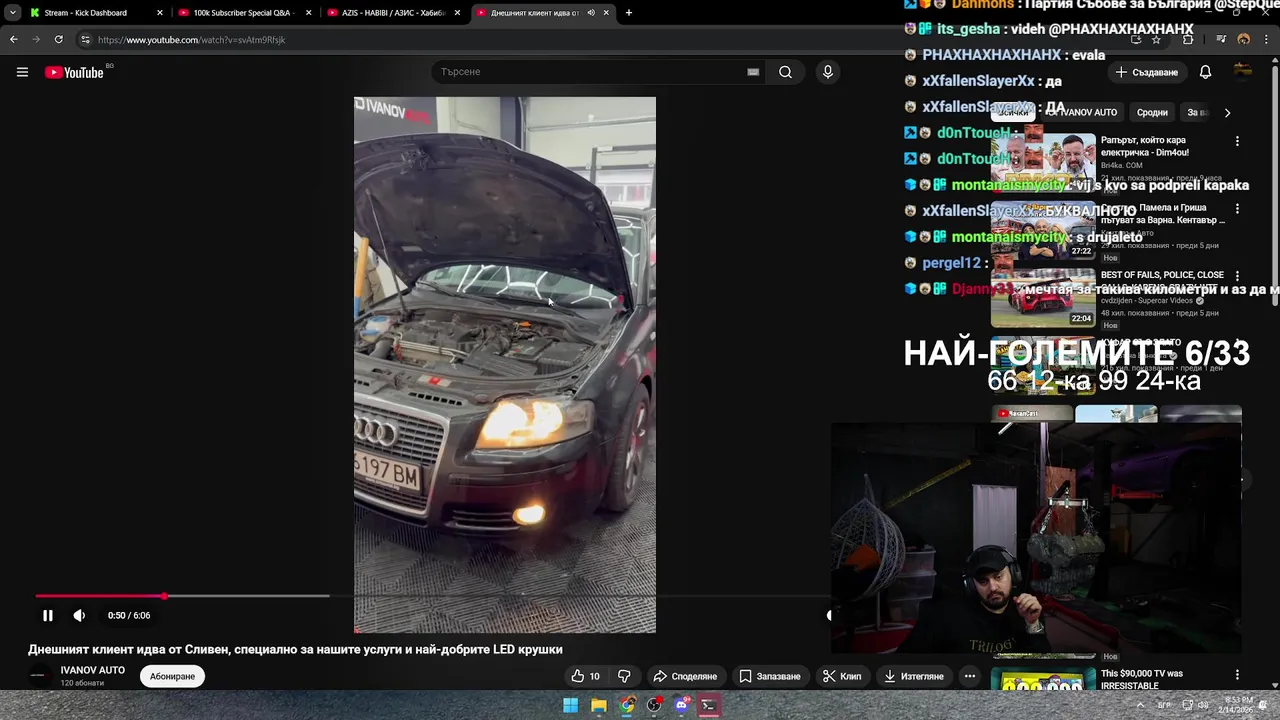Open the YouTube hamburger guide menu

click(x=22, y=72)
